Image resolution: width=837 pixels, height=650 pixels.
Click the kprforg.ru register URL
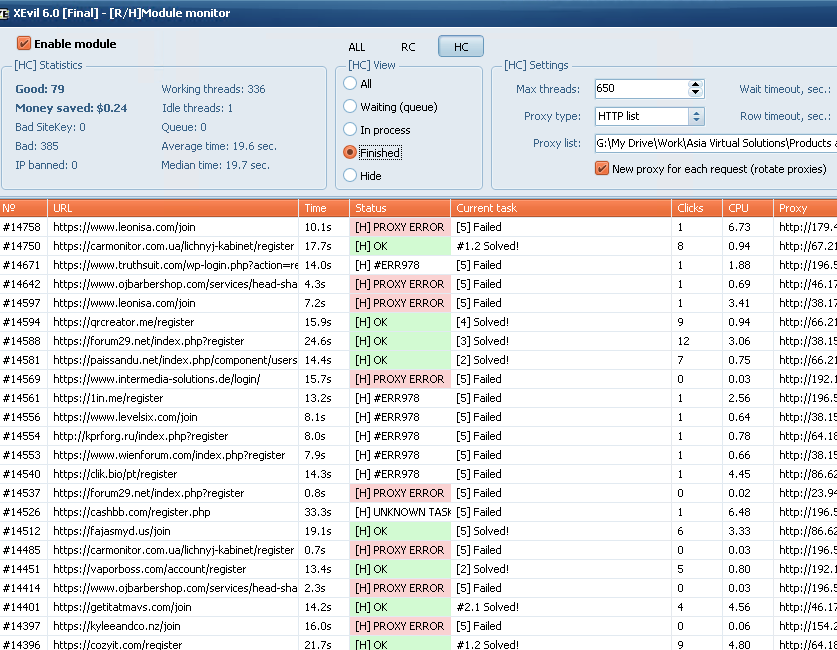click(140, 437)
